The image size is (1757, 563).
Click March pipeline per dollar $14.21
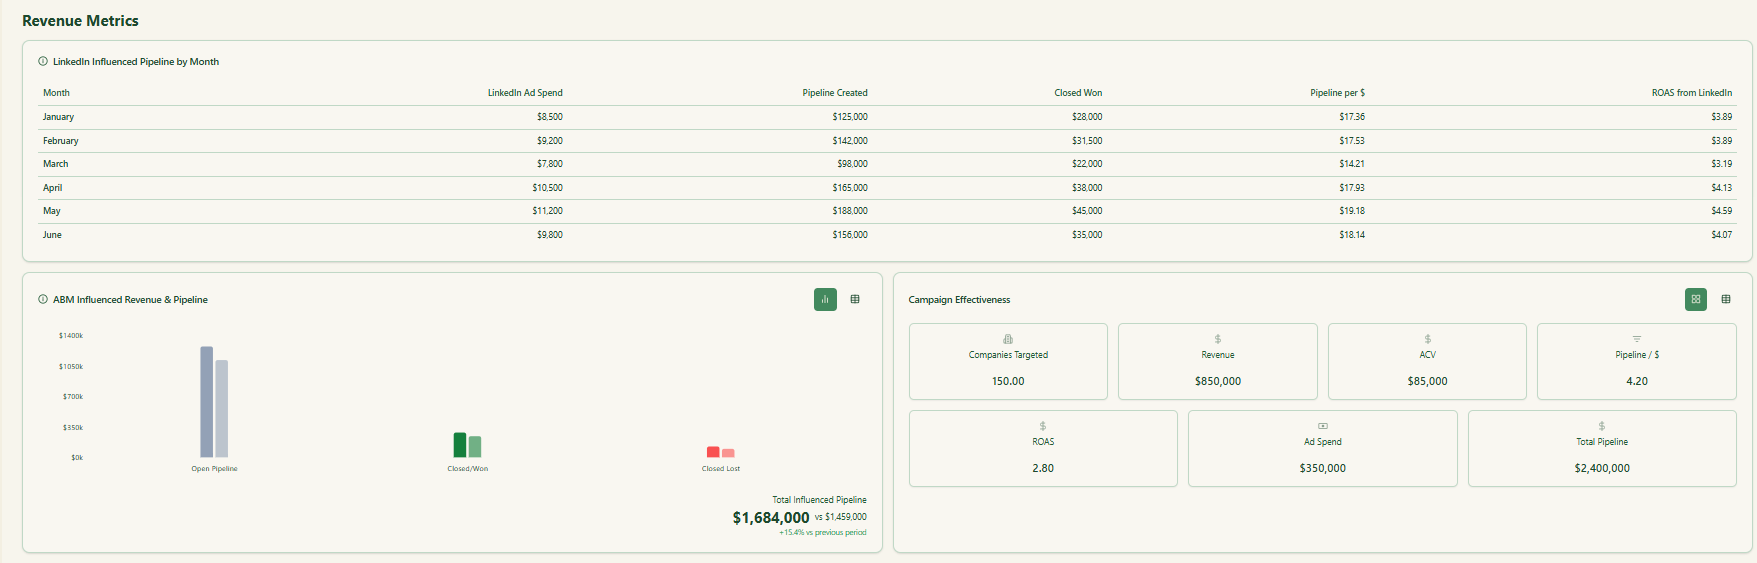[1352, 164]
